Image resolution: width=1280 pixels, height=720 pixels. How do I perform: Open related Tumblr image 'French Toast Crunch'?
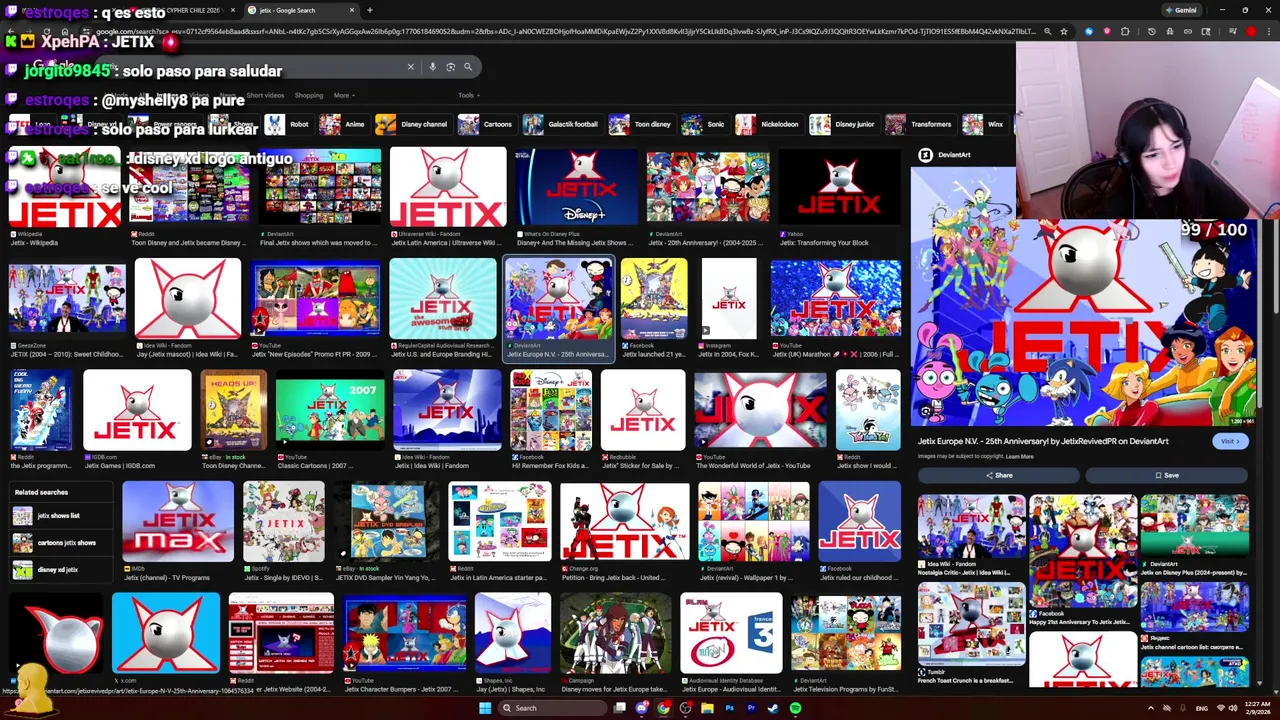click(971, 625)
